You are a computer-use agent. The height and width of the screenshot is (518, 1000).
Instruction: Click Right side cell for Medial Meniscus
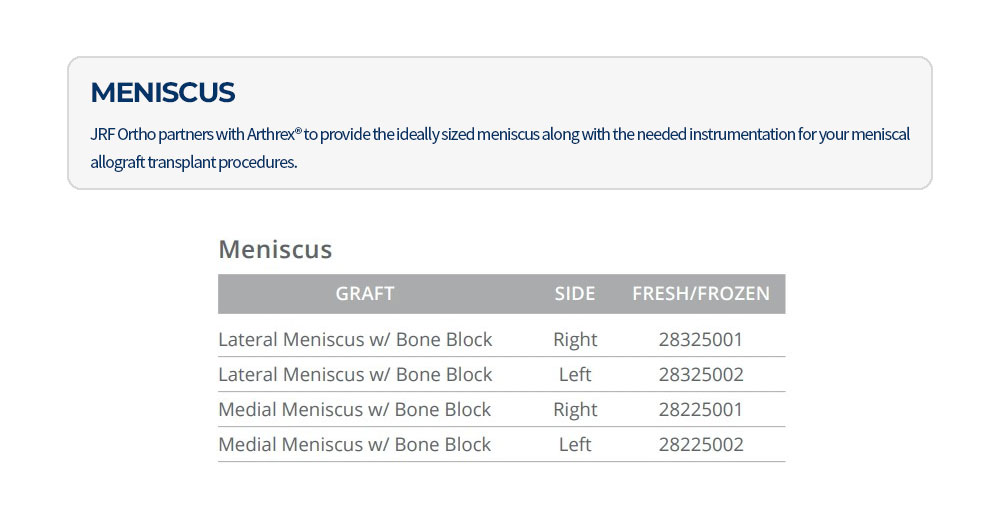pyautogui.click(x=575, y=410)
